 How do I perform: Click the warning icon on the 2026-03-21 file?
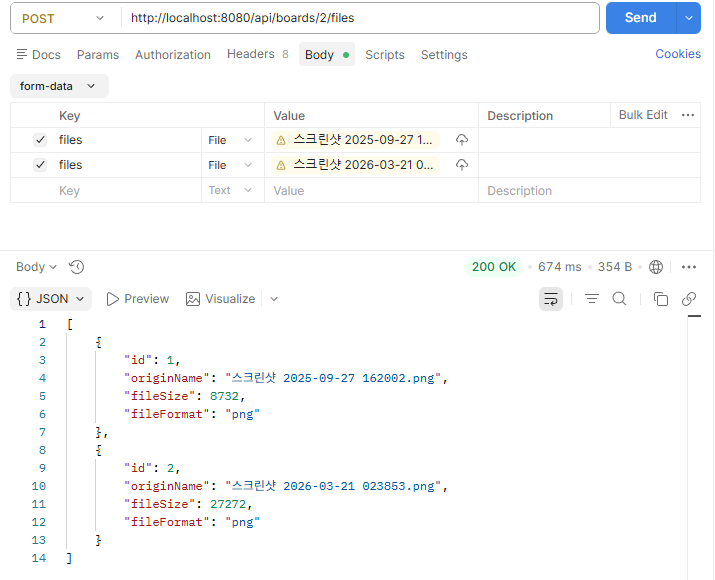(281, 165)
